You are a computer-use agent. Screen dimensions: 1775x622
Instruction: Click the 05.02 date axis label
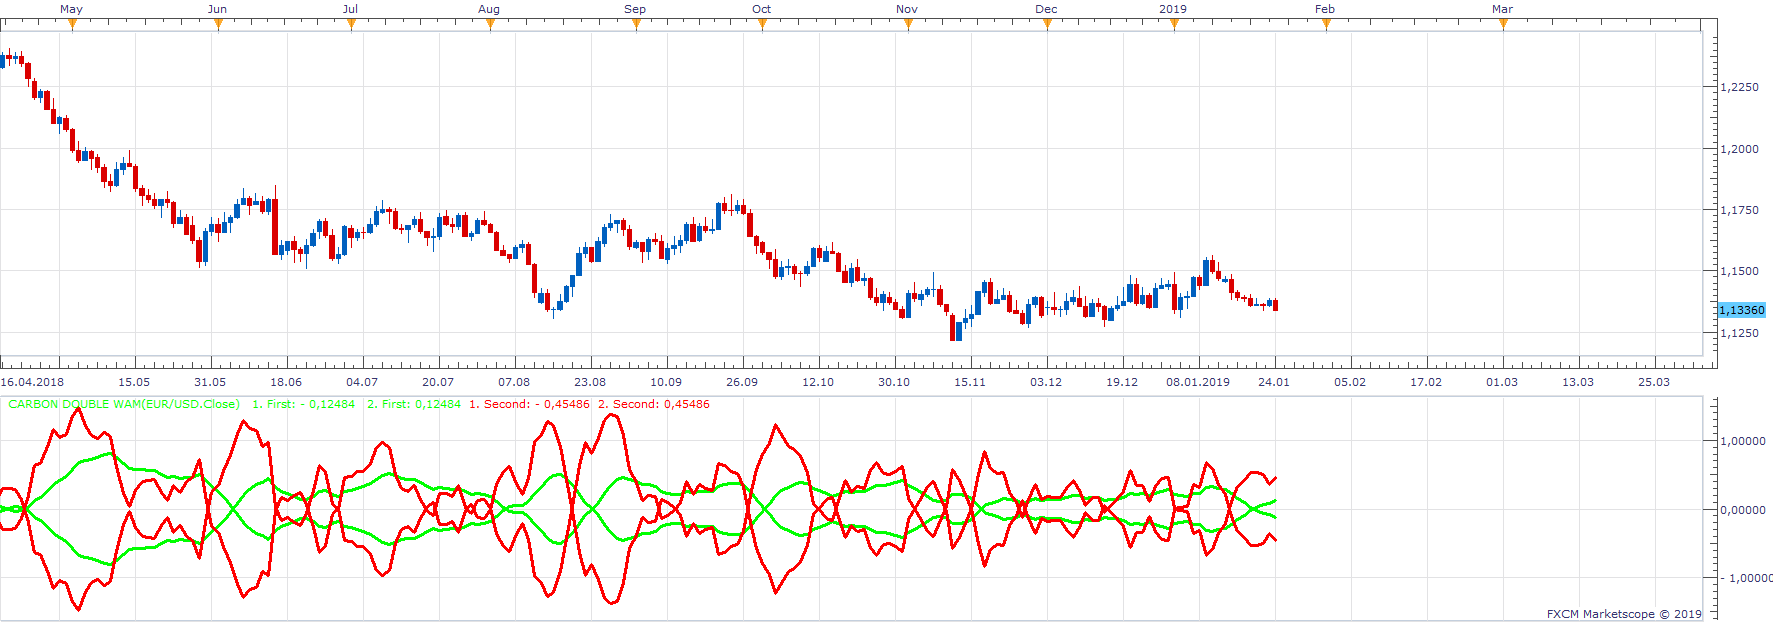pyautogui.click(x=1350, y=382)
